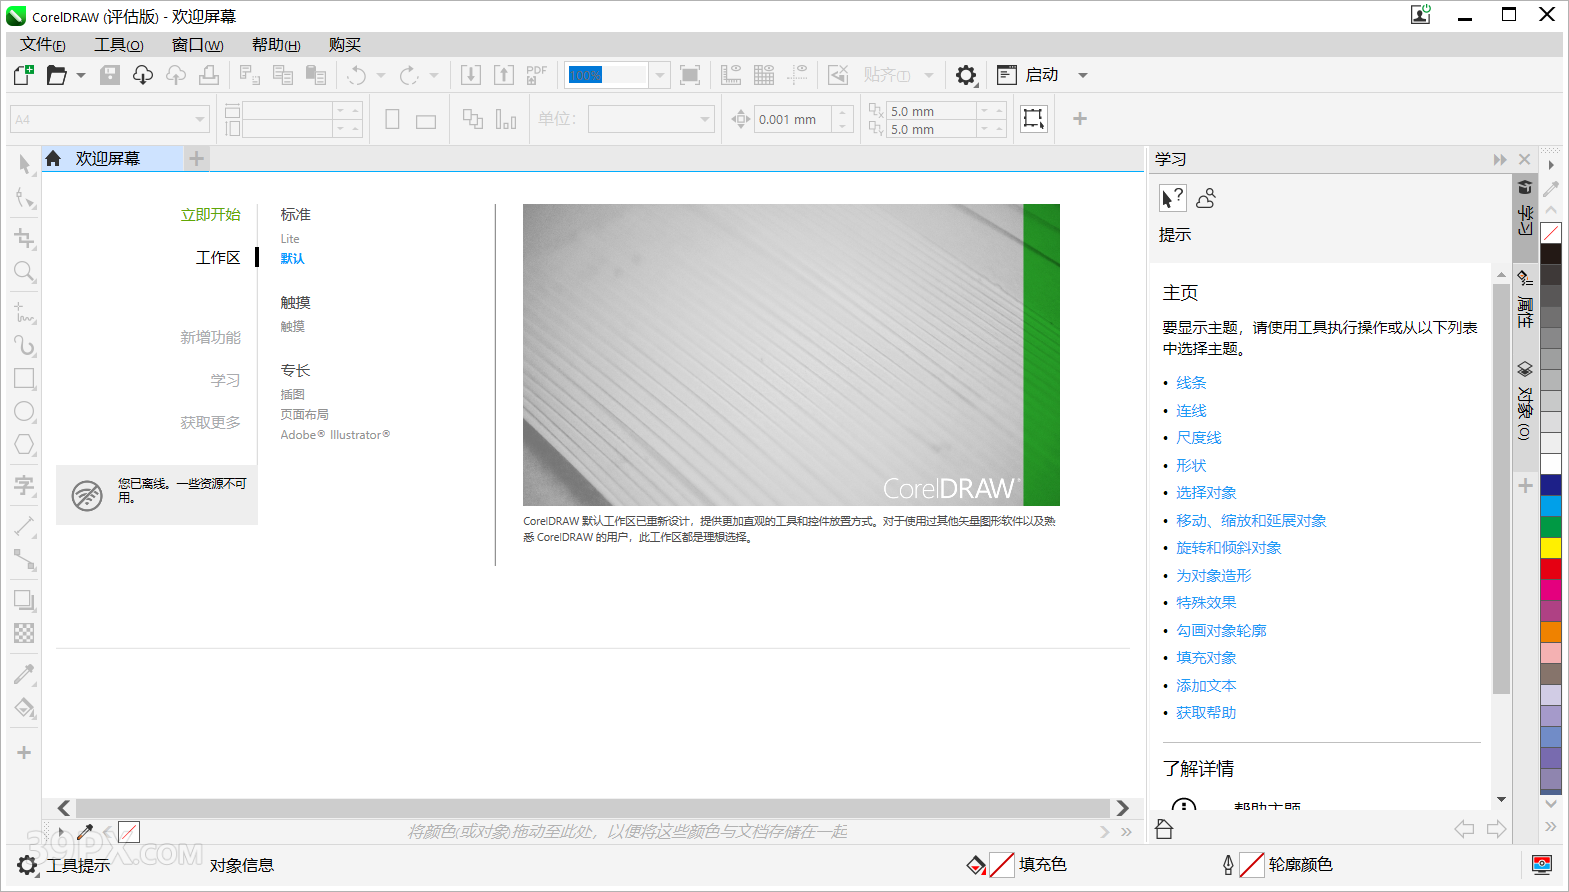The height and width of the screenshot is (892, 1569).
Task: Select the Interactive Fill bucket tool
Action: (x=25, y=709)
